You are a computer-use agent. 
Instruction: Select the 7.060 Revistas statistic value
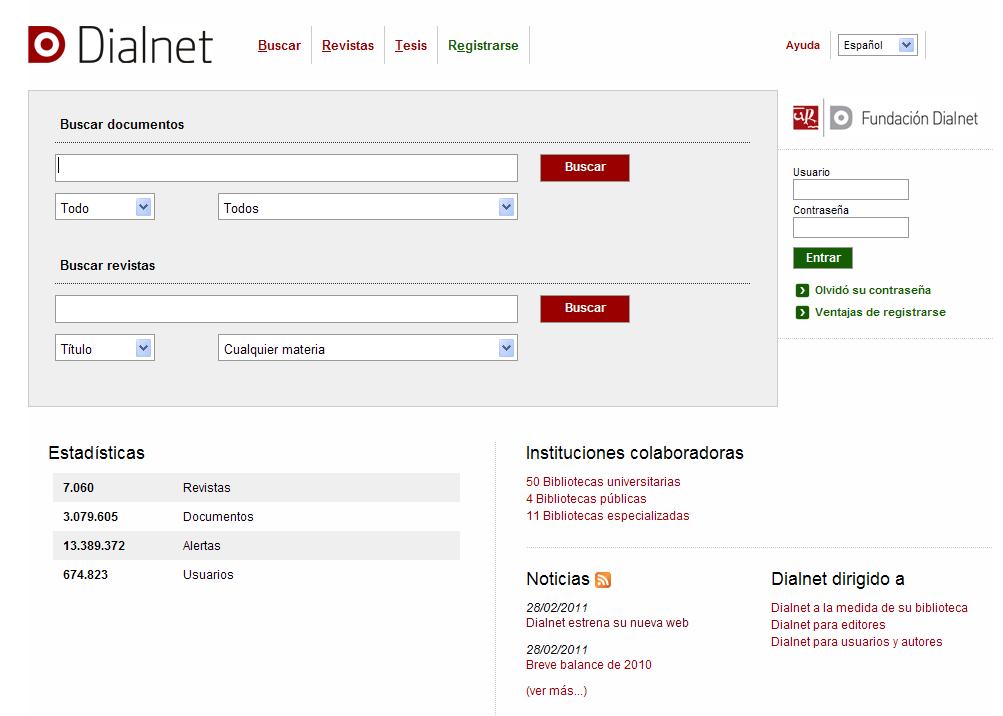[78, 488]
